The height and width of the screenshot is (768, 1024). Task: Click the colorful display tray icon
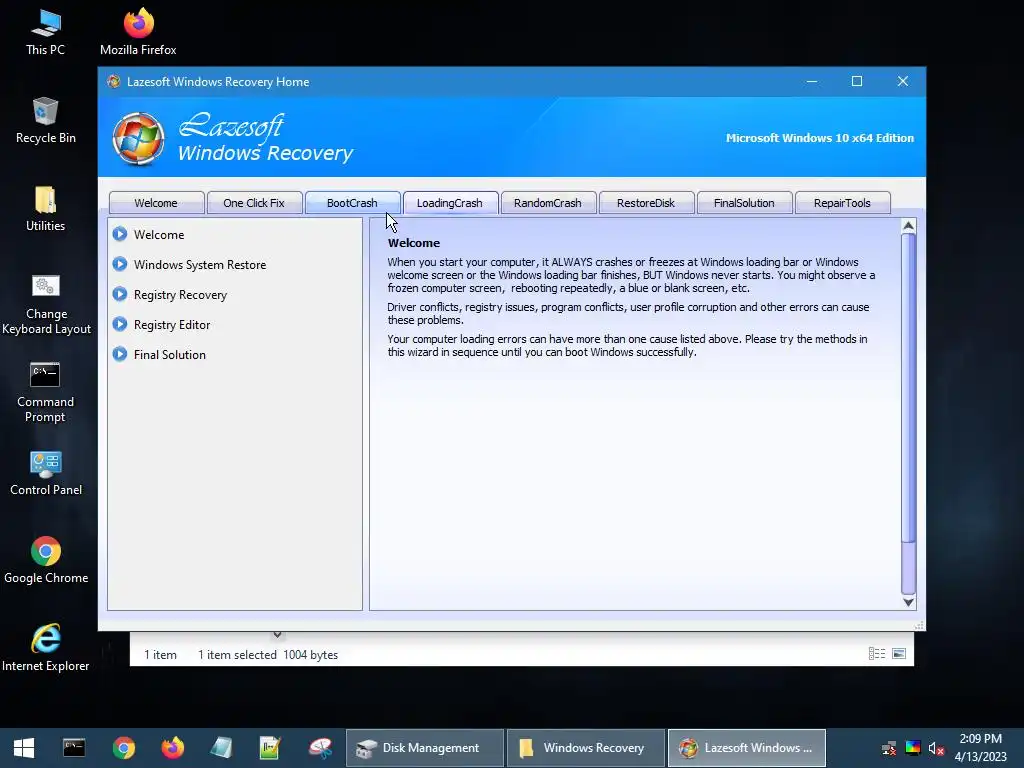click(x=913, y=748)
